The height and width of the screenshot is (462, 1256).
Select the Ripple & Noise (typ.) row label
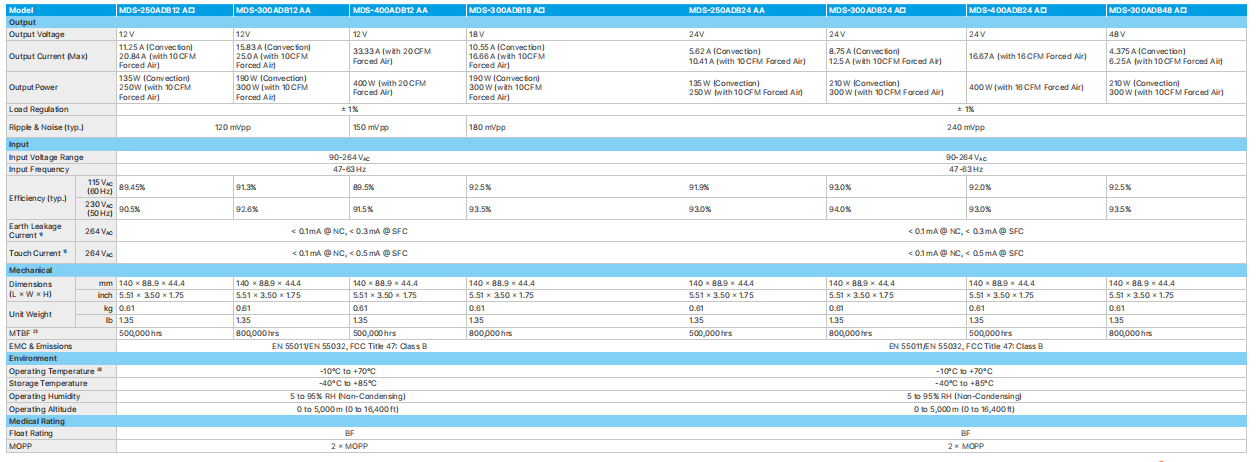coord(46,128)
